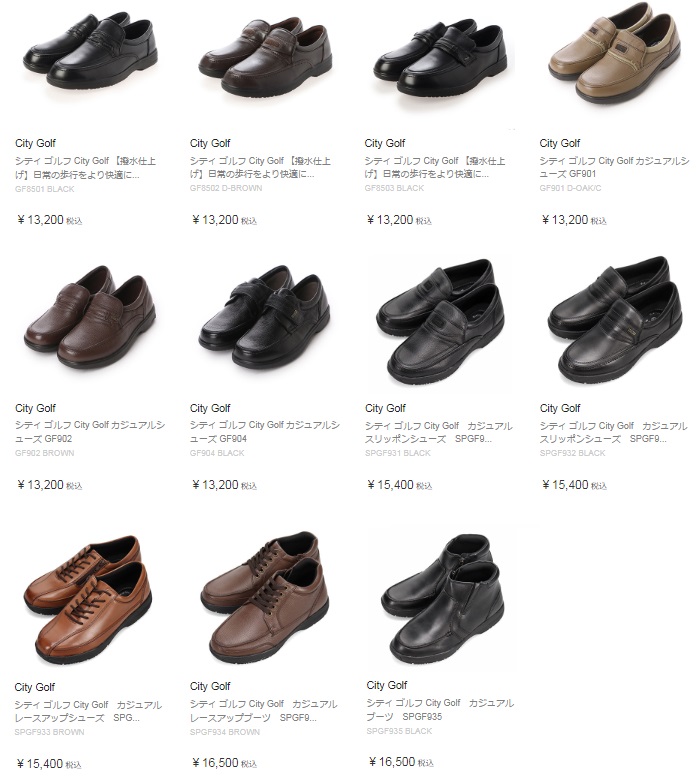The height and width of the screenshot is (784, 696).
Task: Open the SPGF935 BLACK boots image
Action: click(442, 598)
